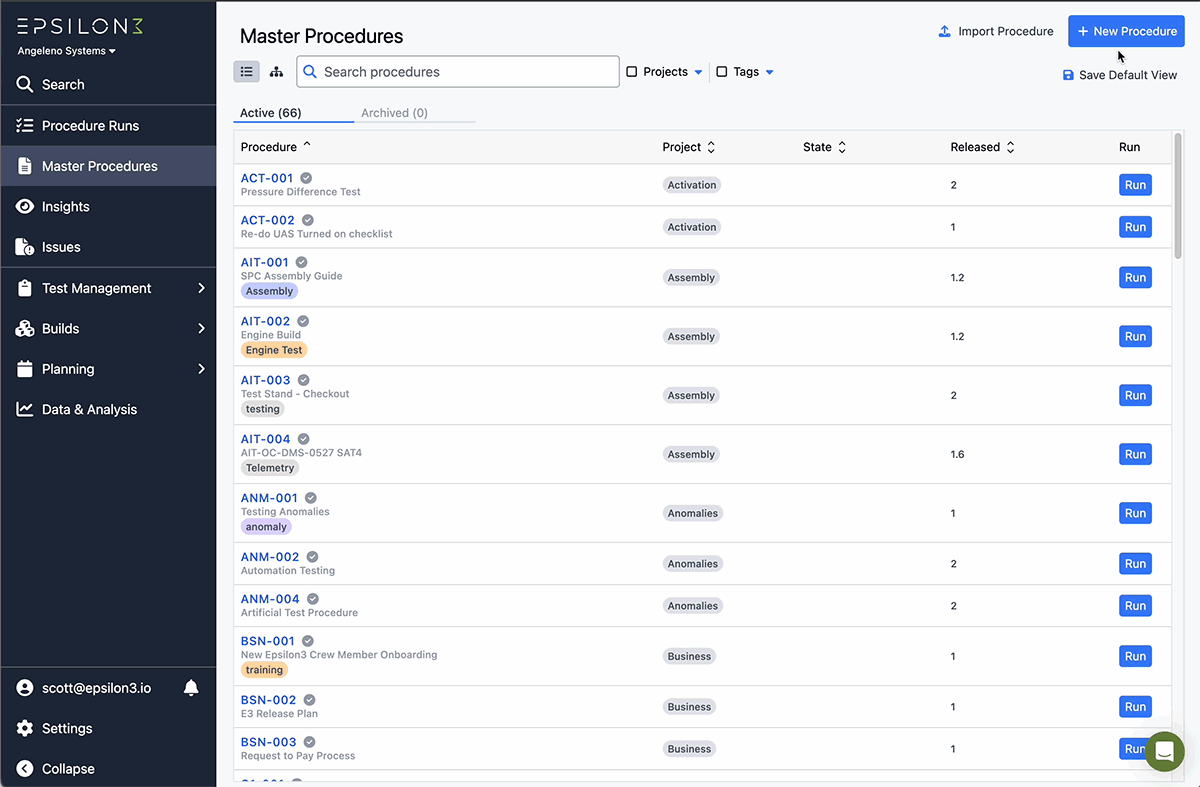Screen dimensions: 1200x787
Task: Switch to tree view of procedures
Action: (277, 71)
